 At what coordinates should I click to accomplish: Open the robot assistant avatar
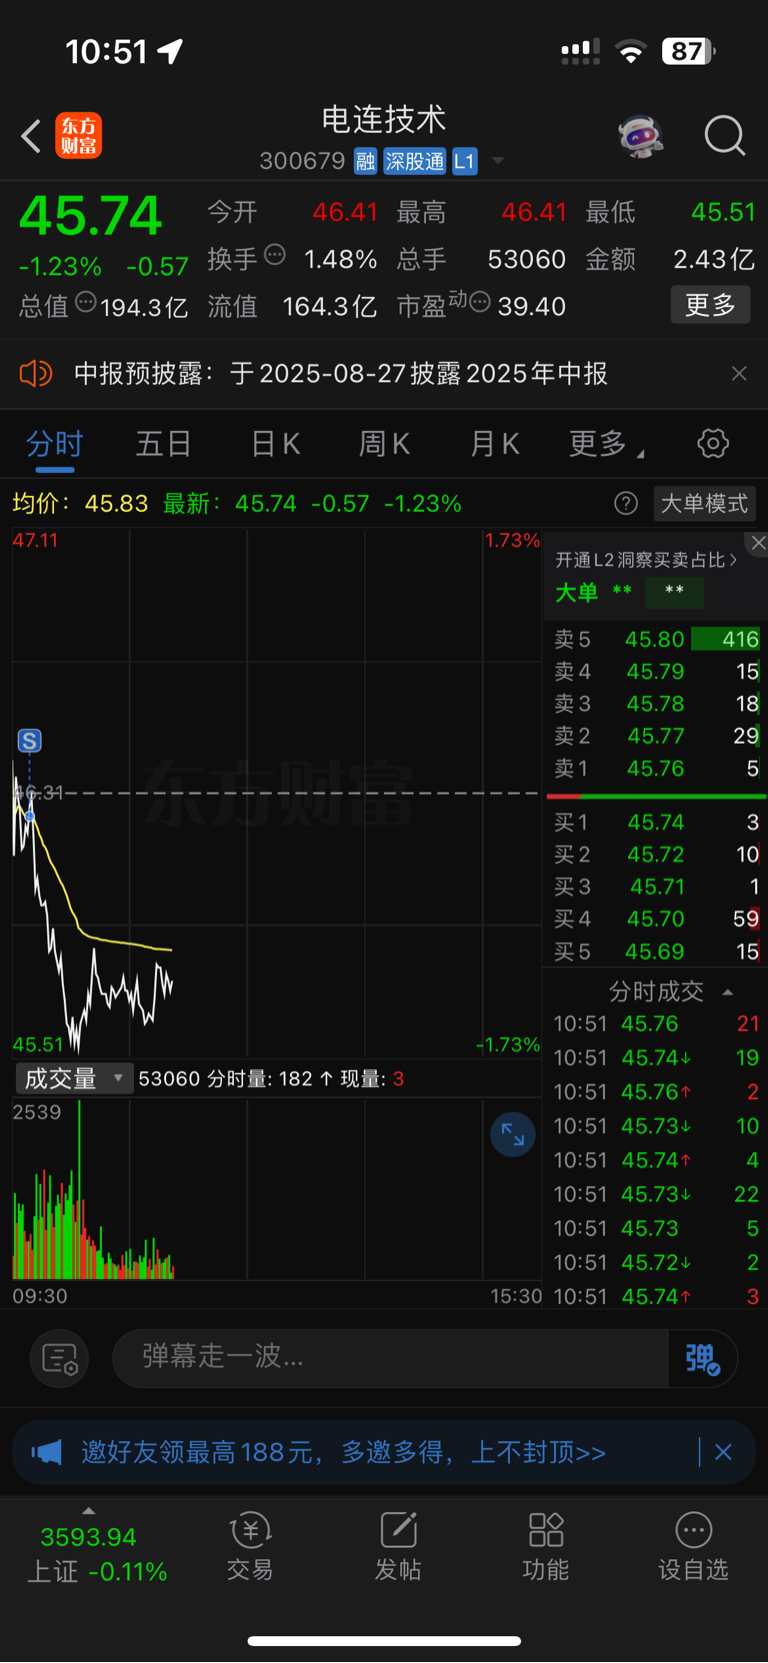tap(640, 135)
